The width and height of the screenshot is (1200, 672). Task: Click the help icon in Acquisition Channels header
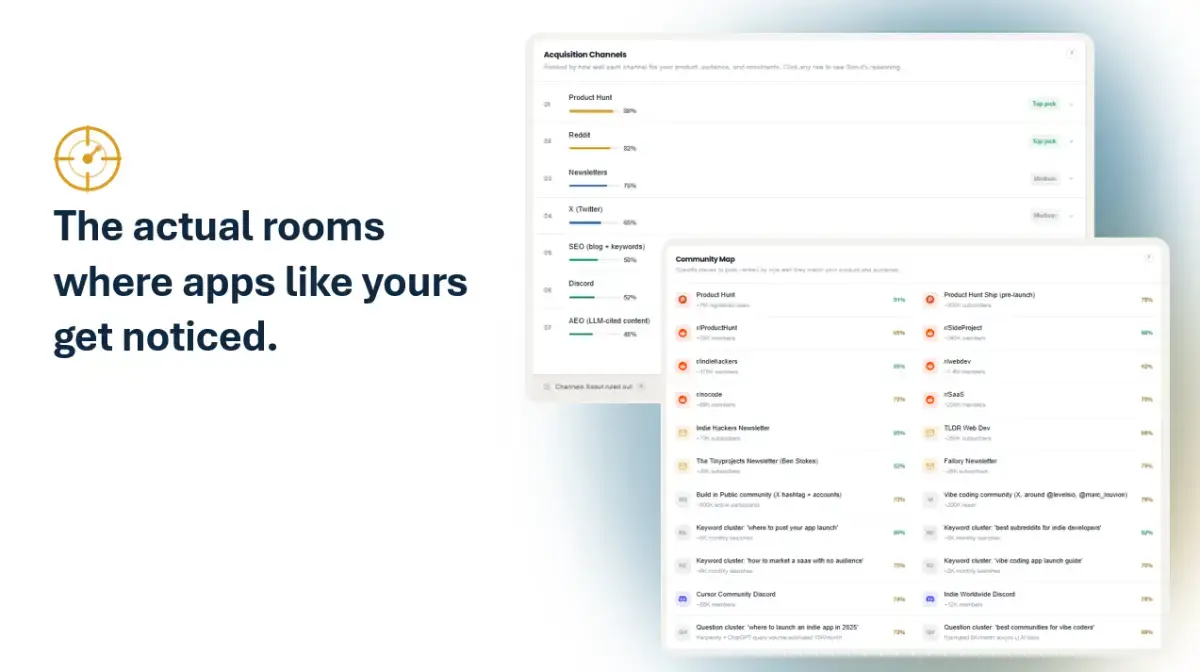coord(1072,53)
